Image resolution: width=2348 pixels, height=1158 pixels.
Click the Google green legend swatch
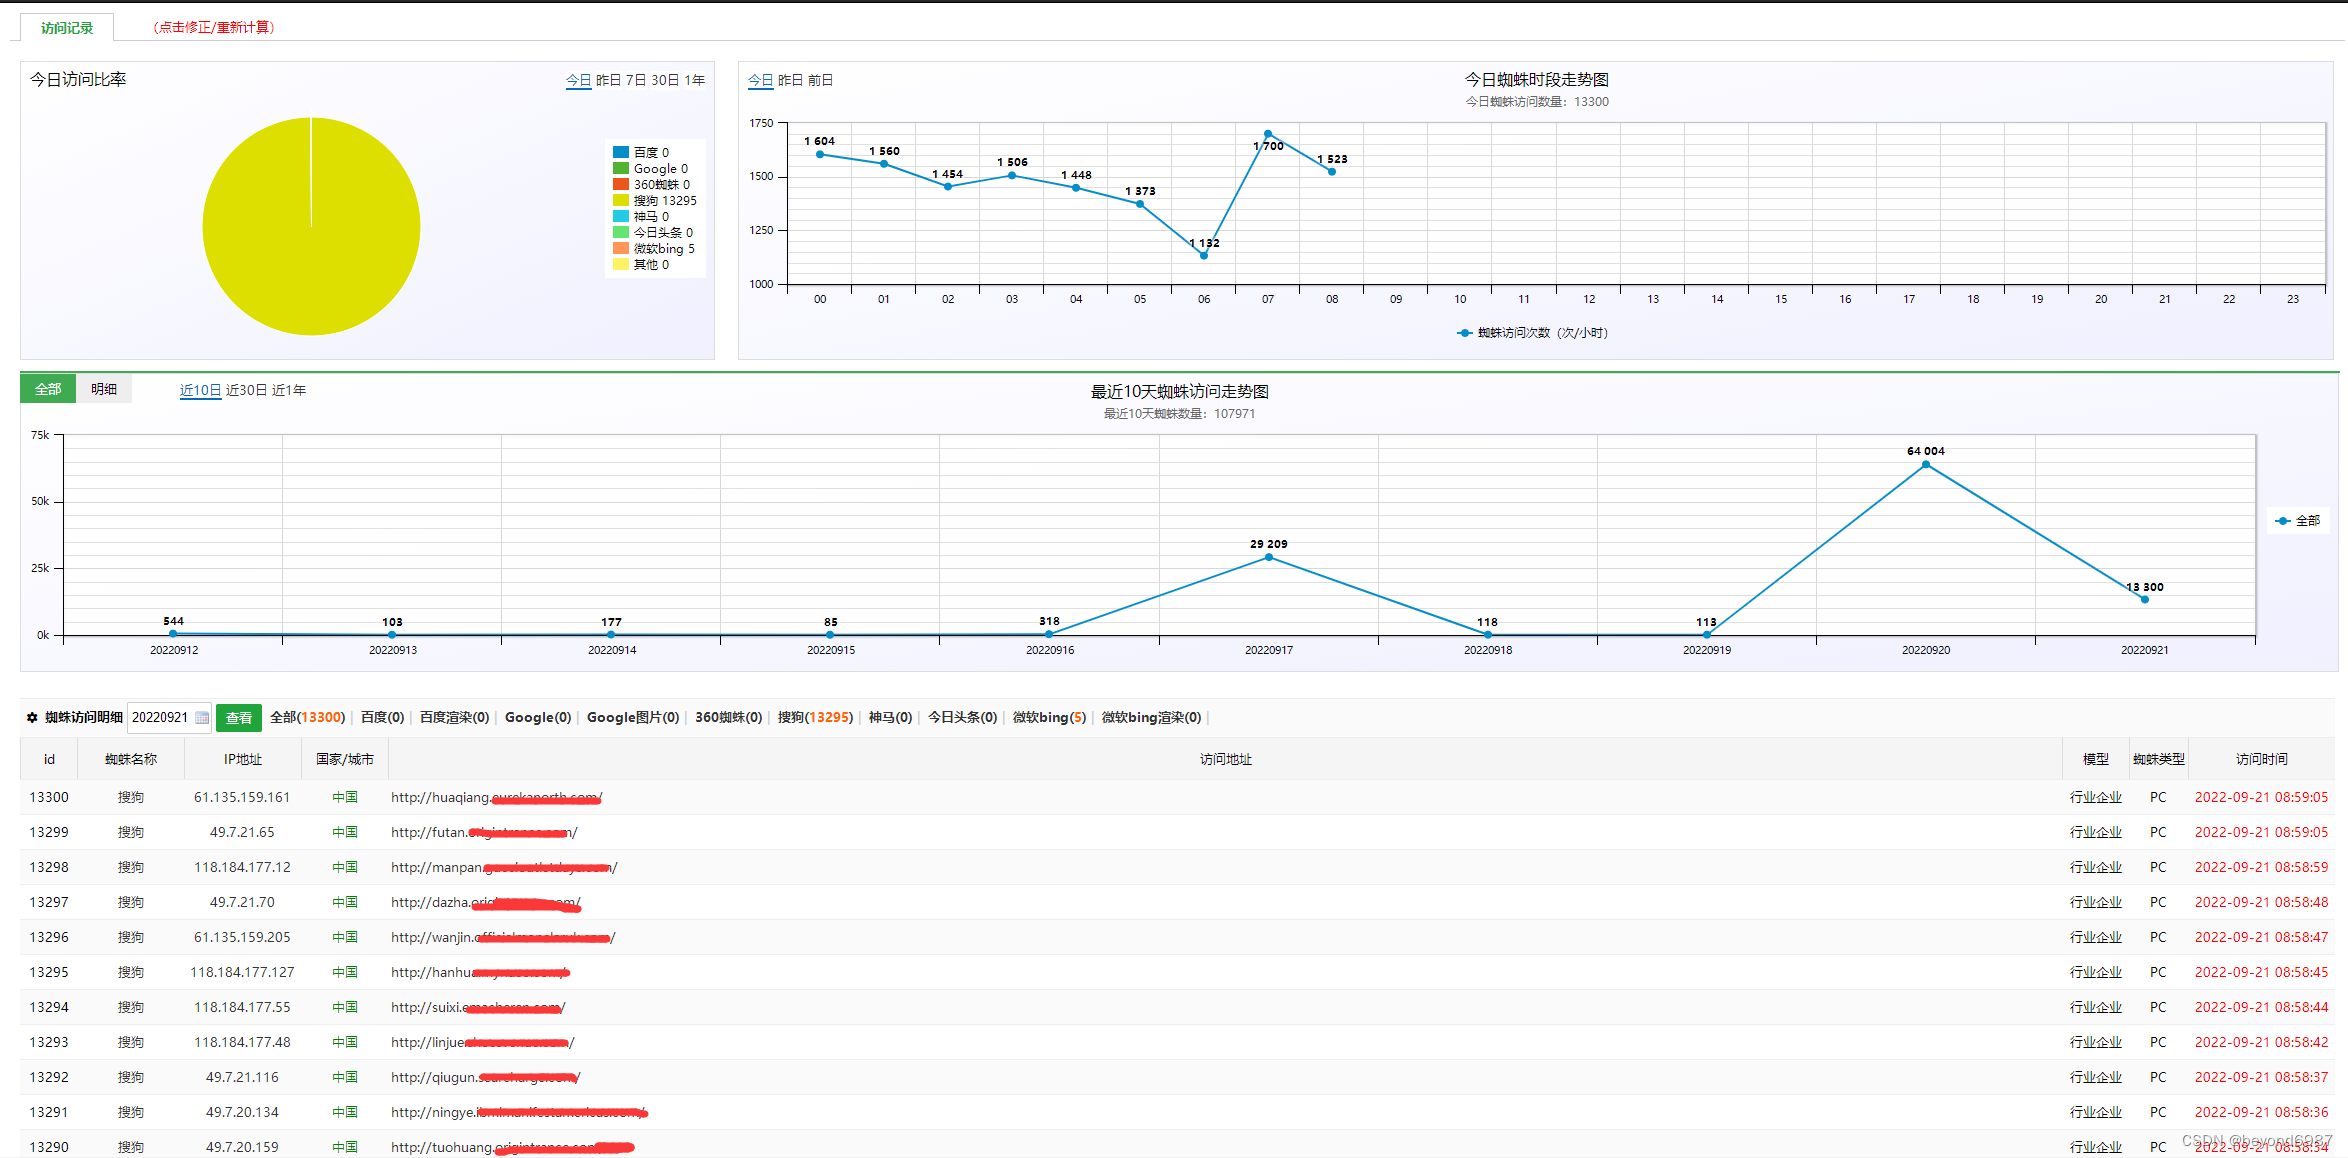[621, 168]
